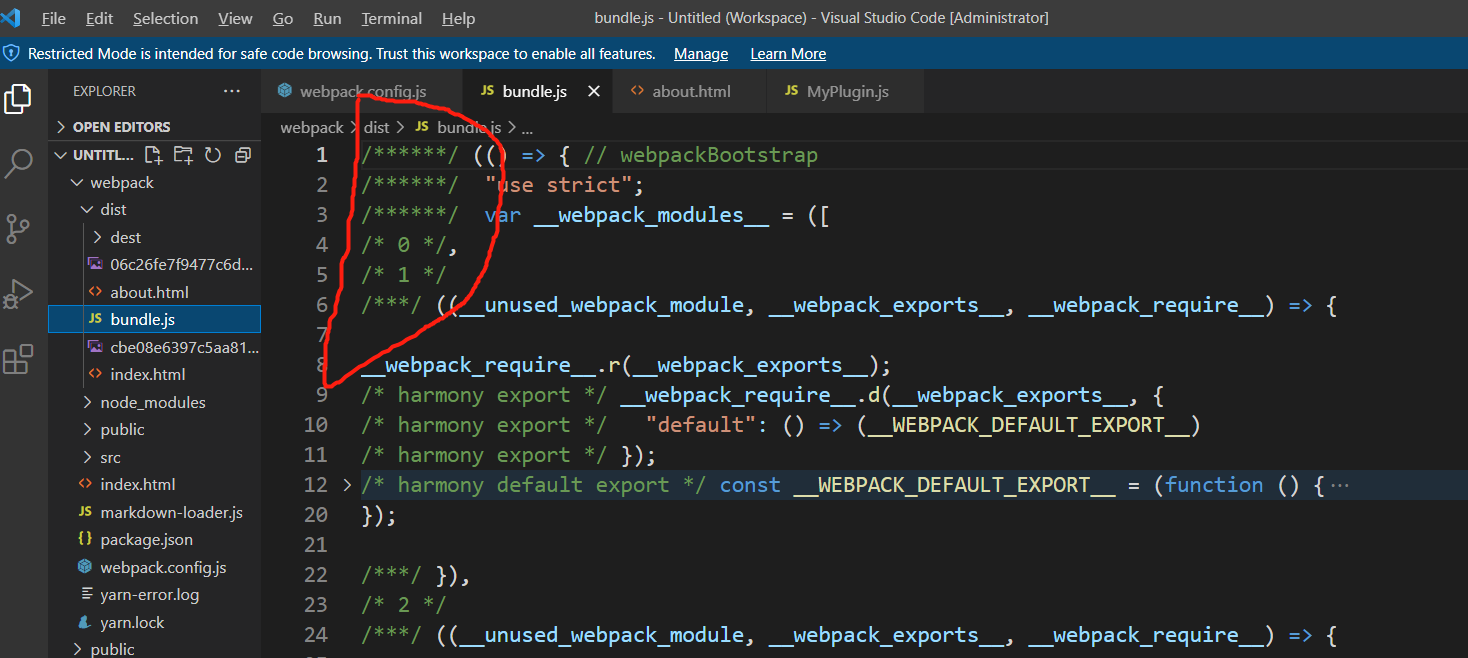Open the Extensions view icon
The width and height of the screenshot is (1468, 658).
[x=19, y=359]
